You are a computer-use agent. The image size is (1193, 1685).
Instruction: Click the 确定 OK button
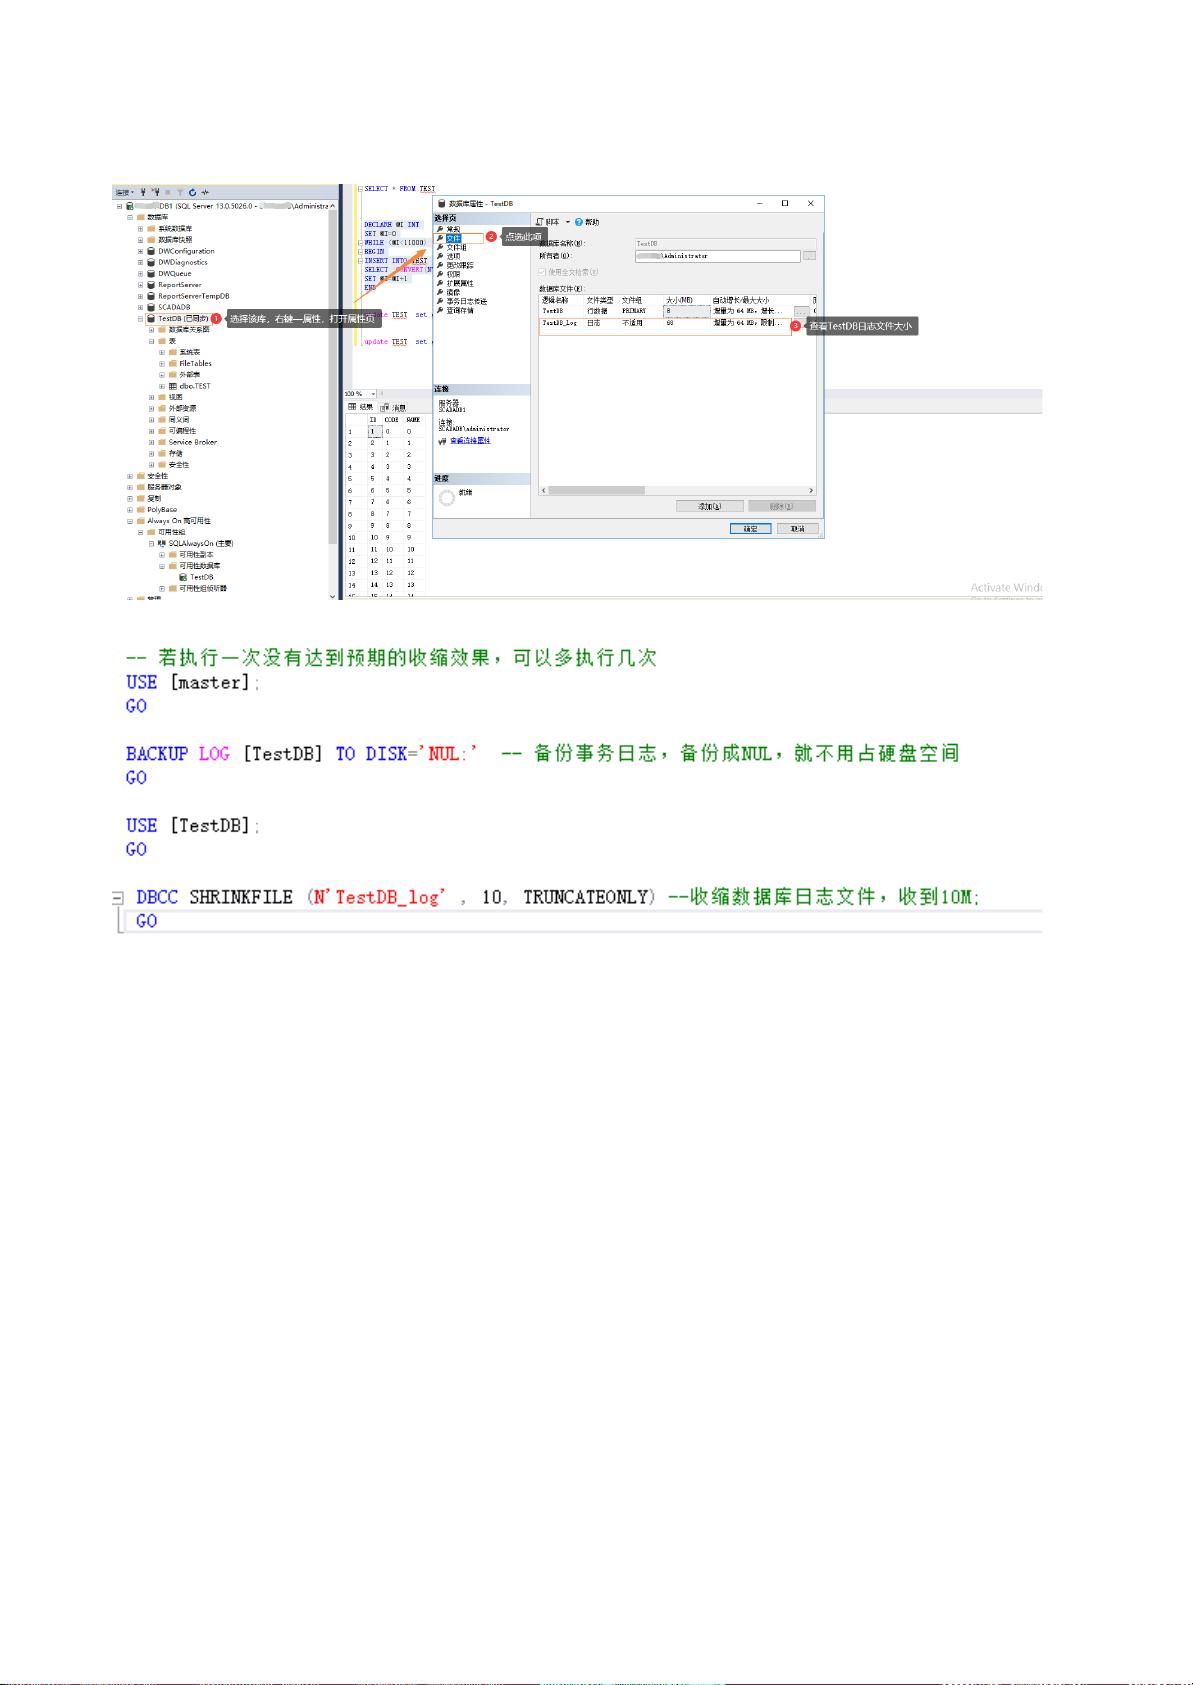tap(750, 528)
